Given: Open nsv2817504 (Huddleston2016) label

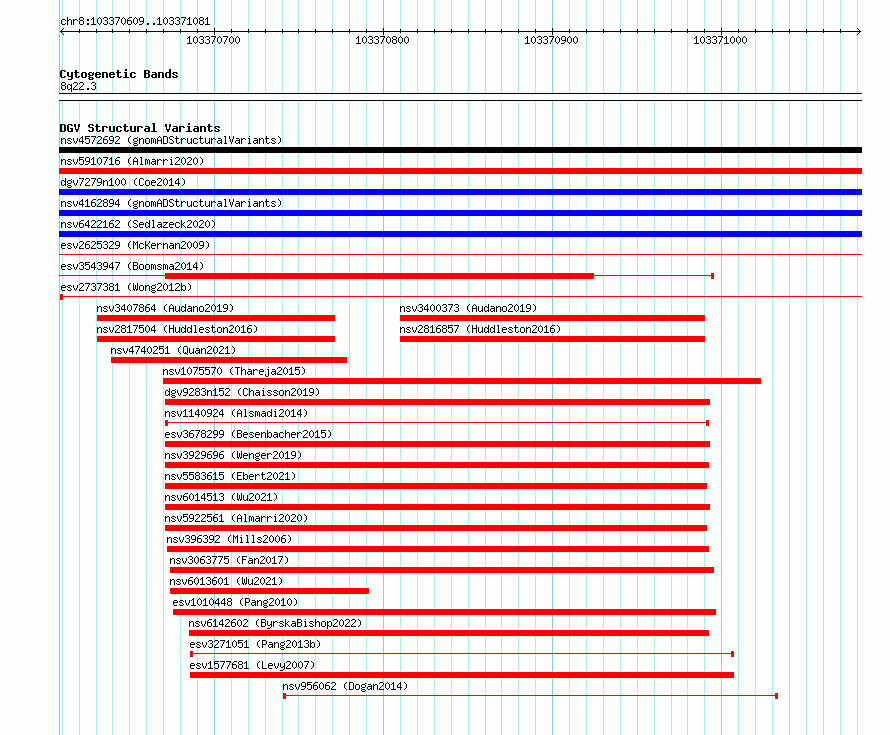Looking at the screenshot, I should coord(177,329).
